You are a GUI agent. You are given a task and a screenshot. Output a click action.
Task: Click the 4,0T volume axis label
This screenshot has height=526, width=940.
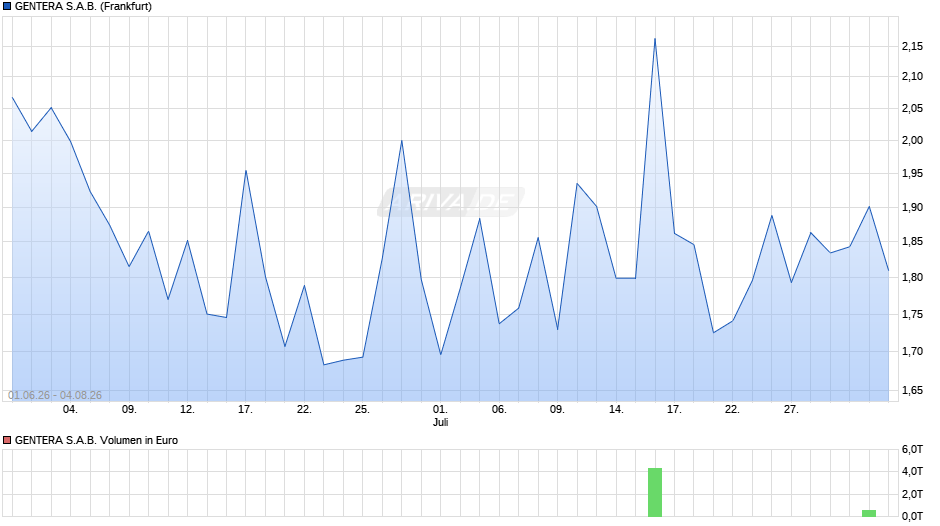(912, 471)
